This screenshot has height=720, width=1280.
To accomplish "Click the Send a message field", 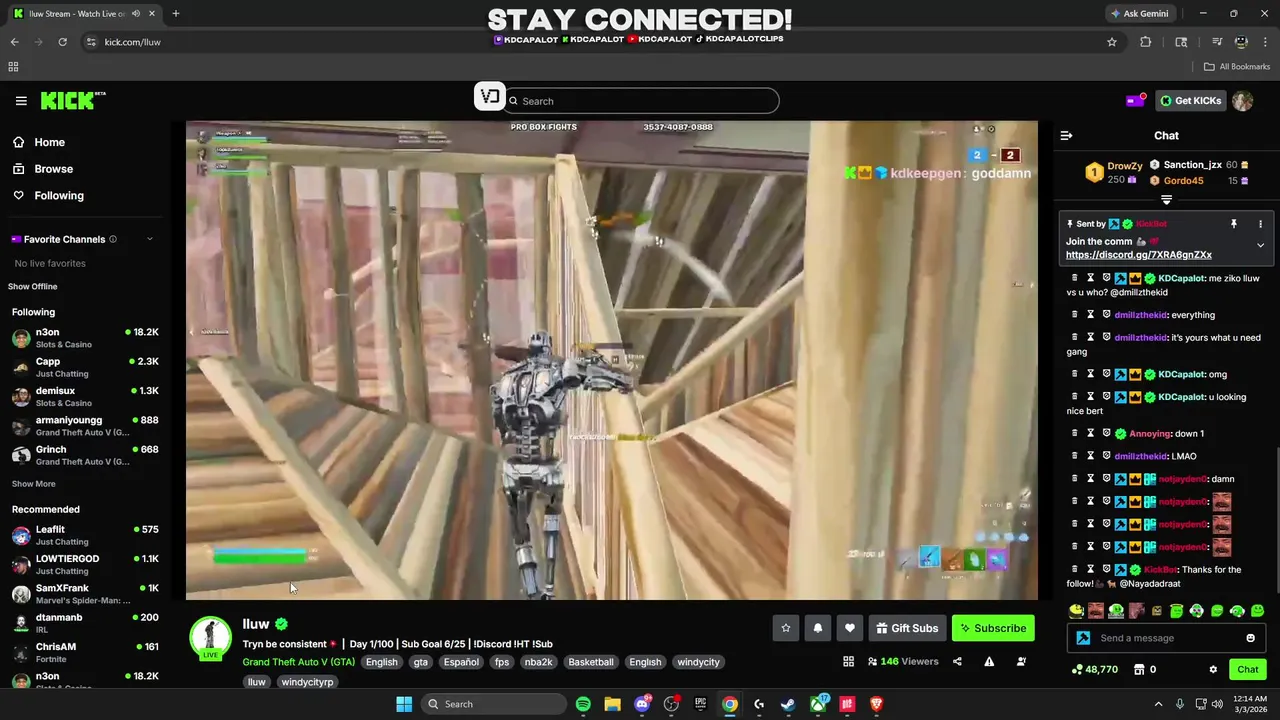I will click(x=1166, y=638).
